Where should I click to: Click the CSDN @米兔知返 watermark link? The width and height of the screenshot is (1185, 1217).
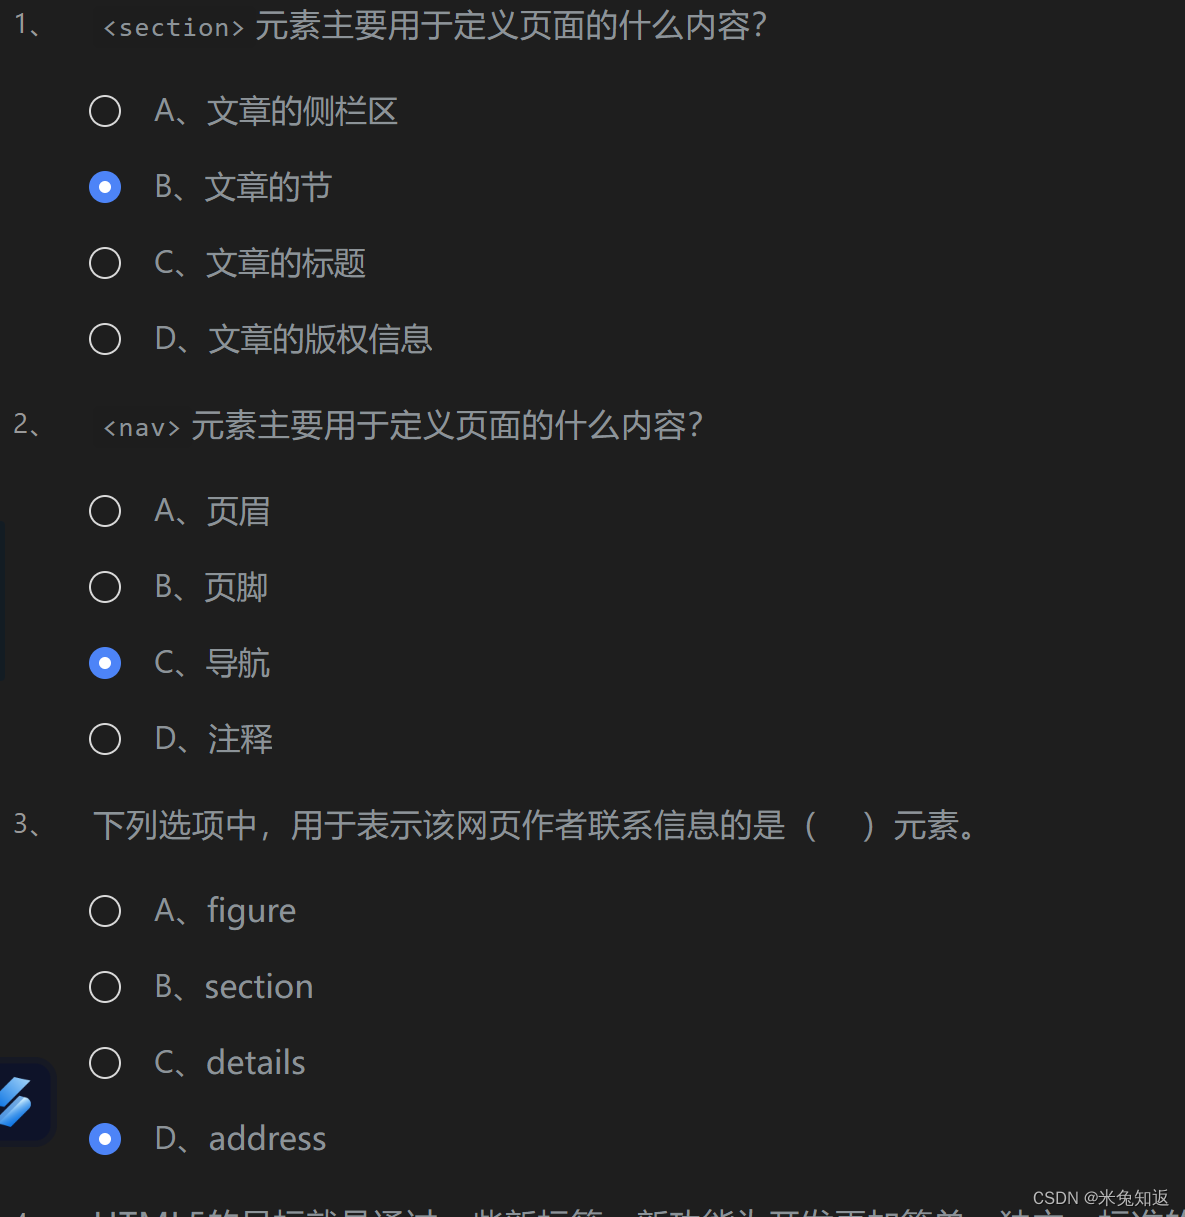(1100, 1197)
